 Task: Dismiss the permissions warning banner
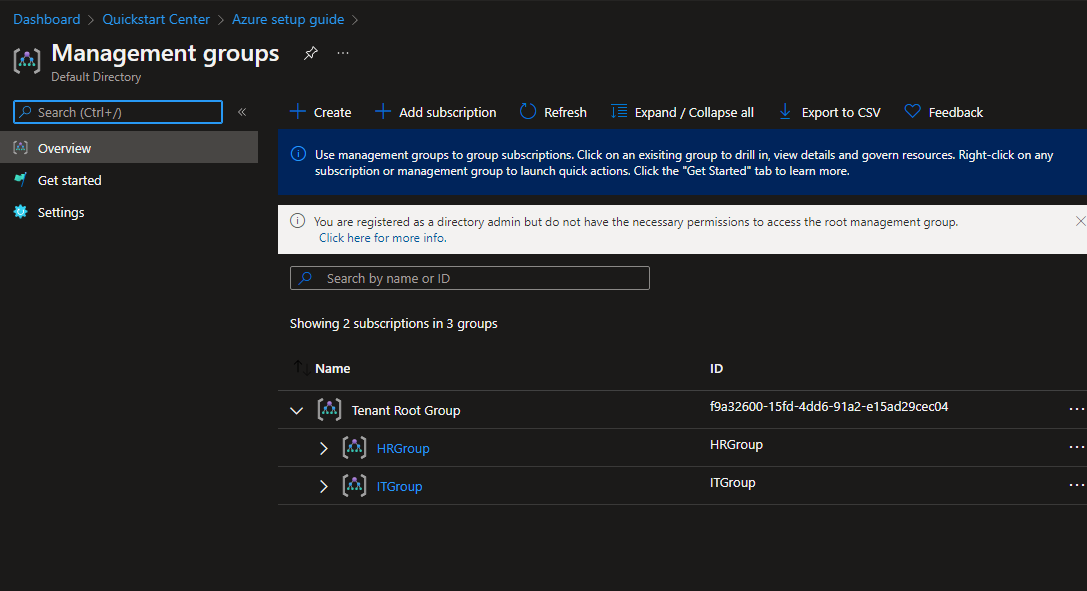[1080, 221]
